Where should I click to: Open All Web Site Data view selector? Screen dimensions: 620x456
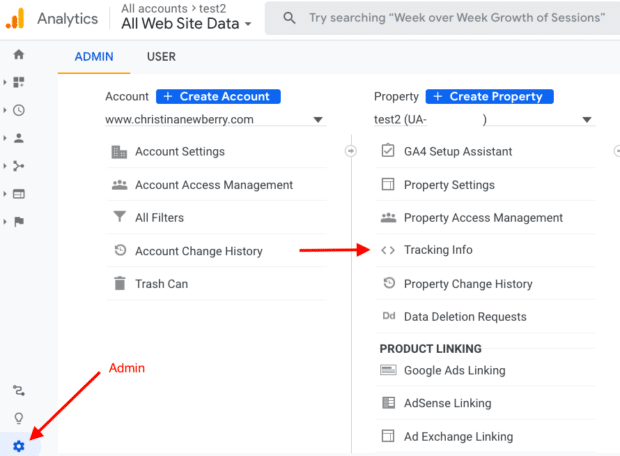tap(187, 23)
